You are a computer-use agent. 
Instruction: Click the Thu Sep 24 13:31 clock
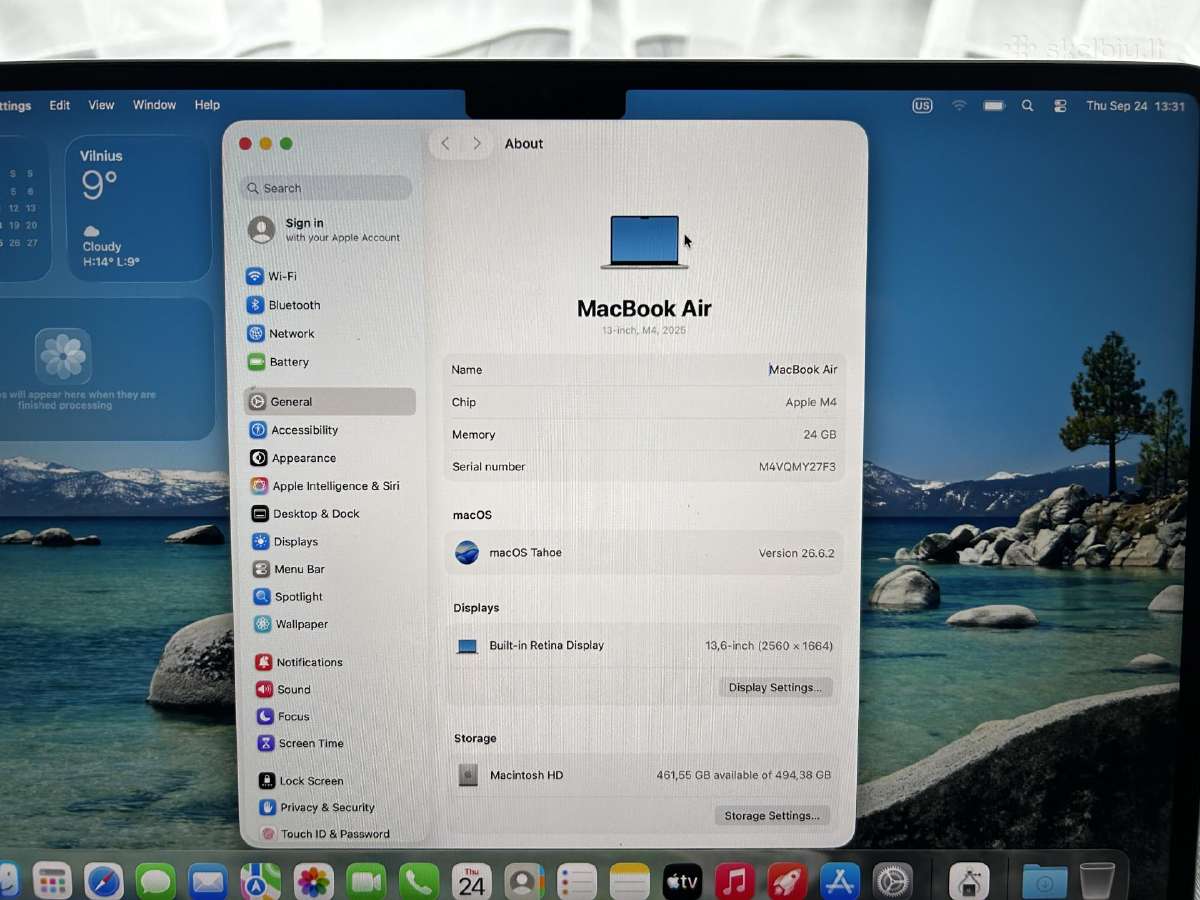click(x=1135, y=106)
